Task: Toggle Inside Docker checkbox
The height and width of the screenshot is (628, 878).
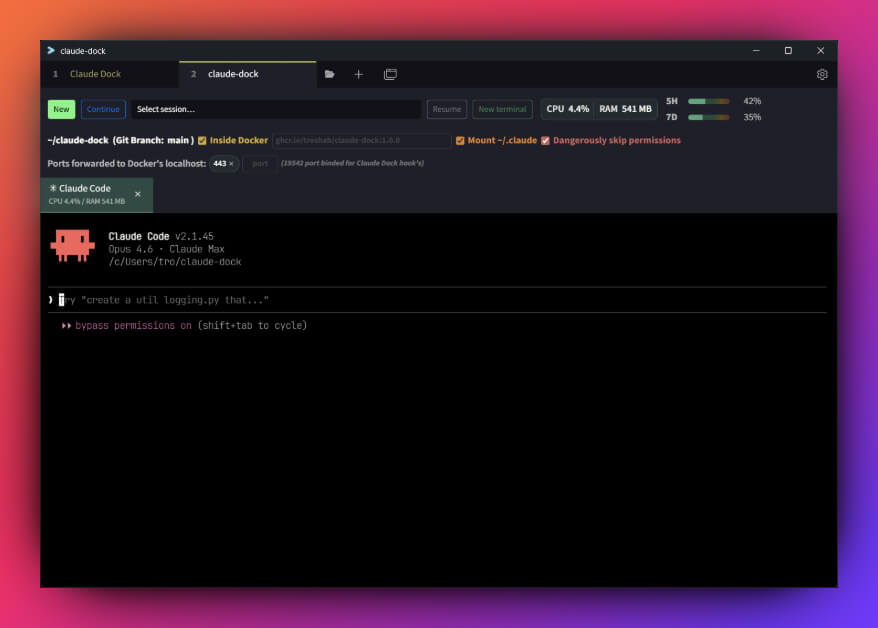Action: (202, 140)
